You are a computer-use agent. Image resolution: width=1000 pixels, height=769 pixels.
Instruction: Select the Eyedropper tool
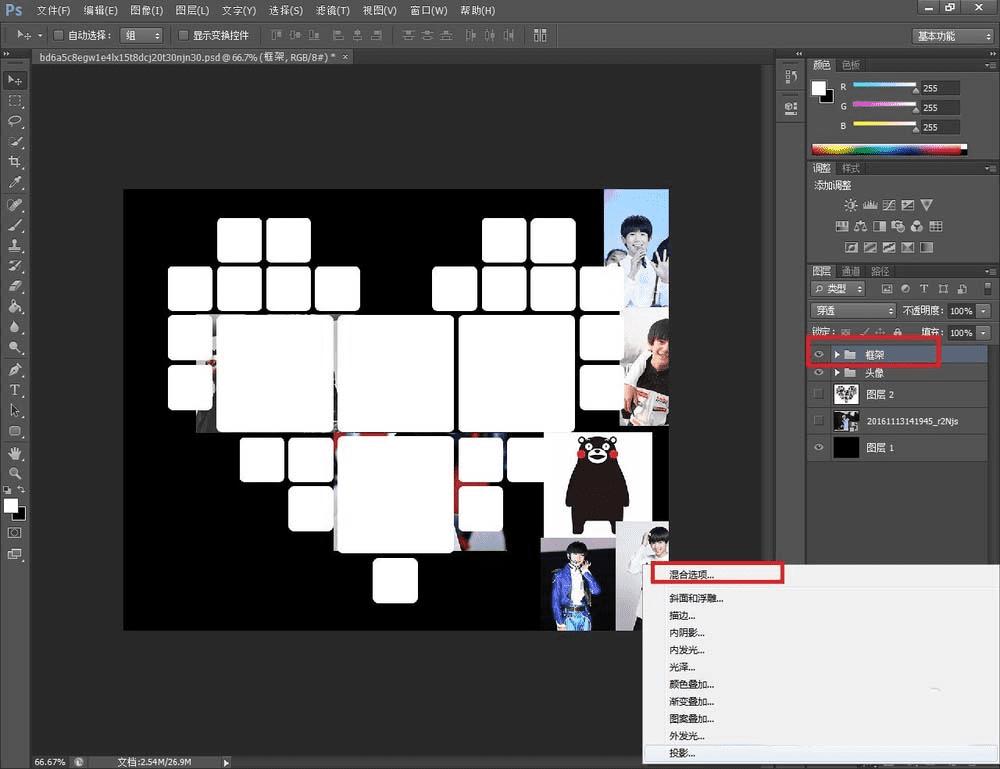pyautogui.click(x=15, y=183)
